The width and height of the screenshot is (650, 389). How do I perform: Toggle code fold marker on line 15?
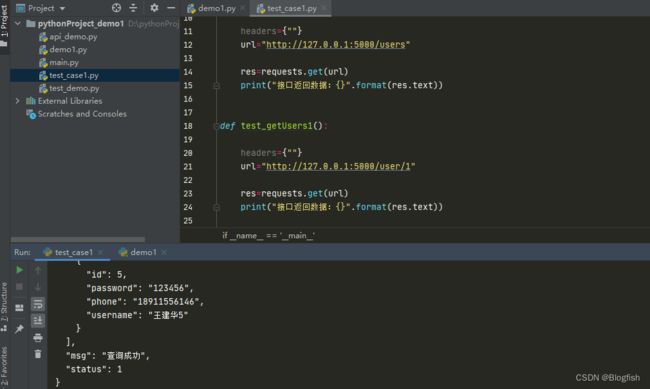(x=216, y=85)
